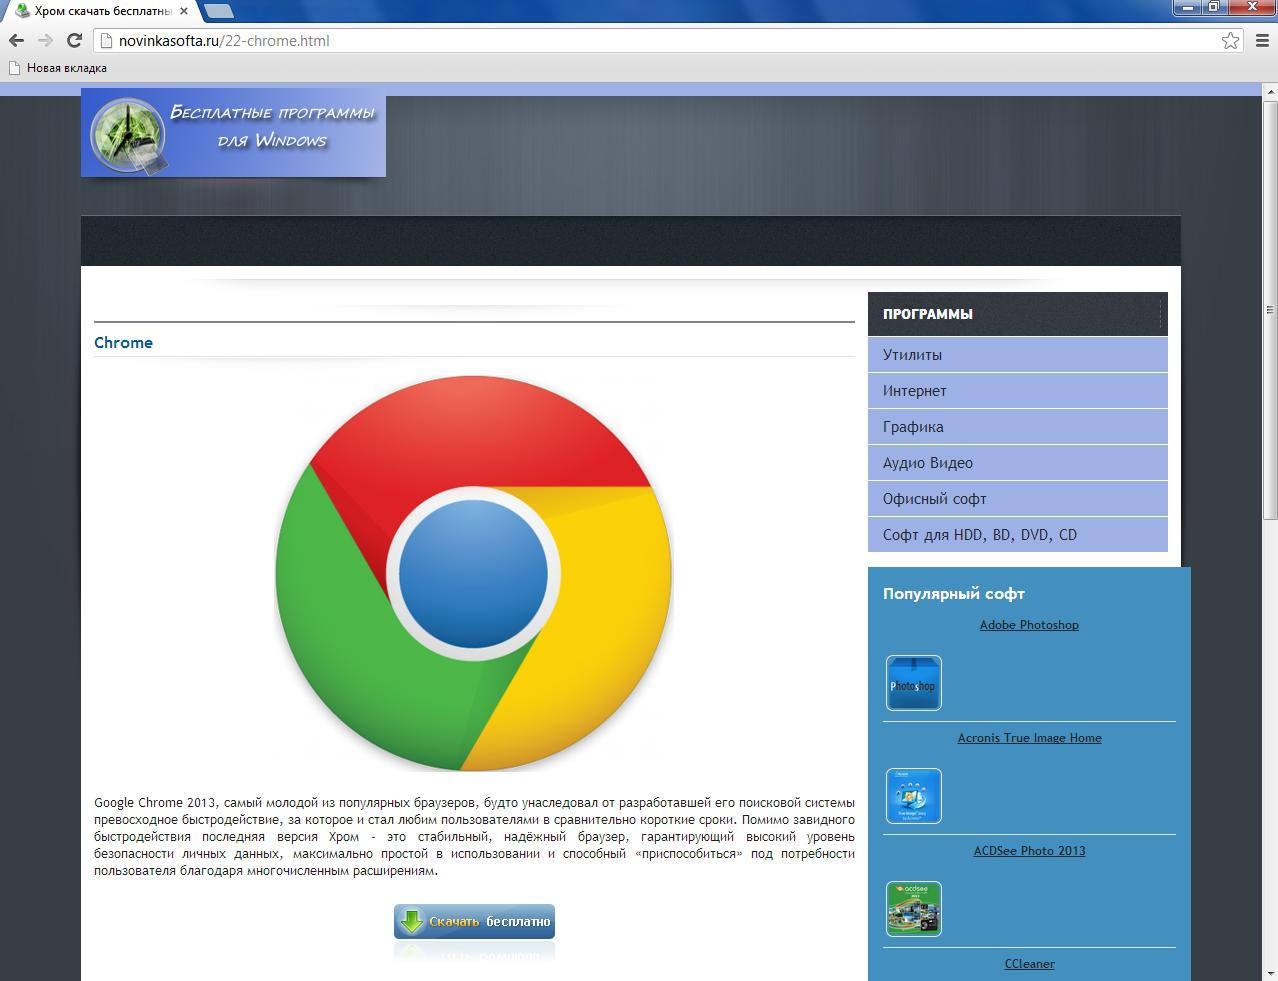
Task: Reload the page with the refresh icon
Action: 74,41
